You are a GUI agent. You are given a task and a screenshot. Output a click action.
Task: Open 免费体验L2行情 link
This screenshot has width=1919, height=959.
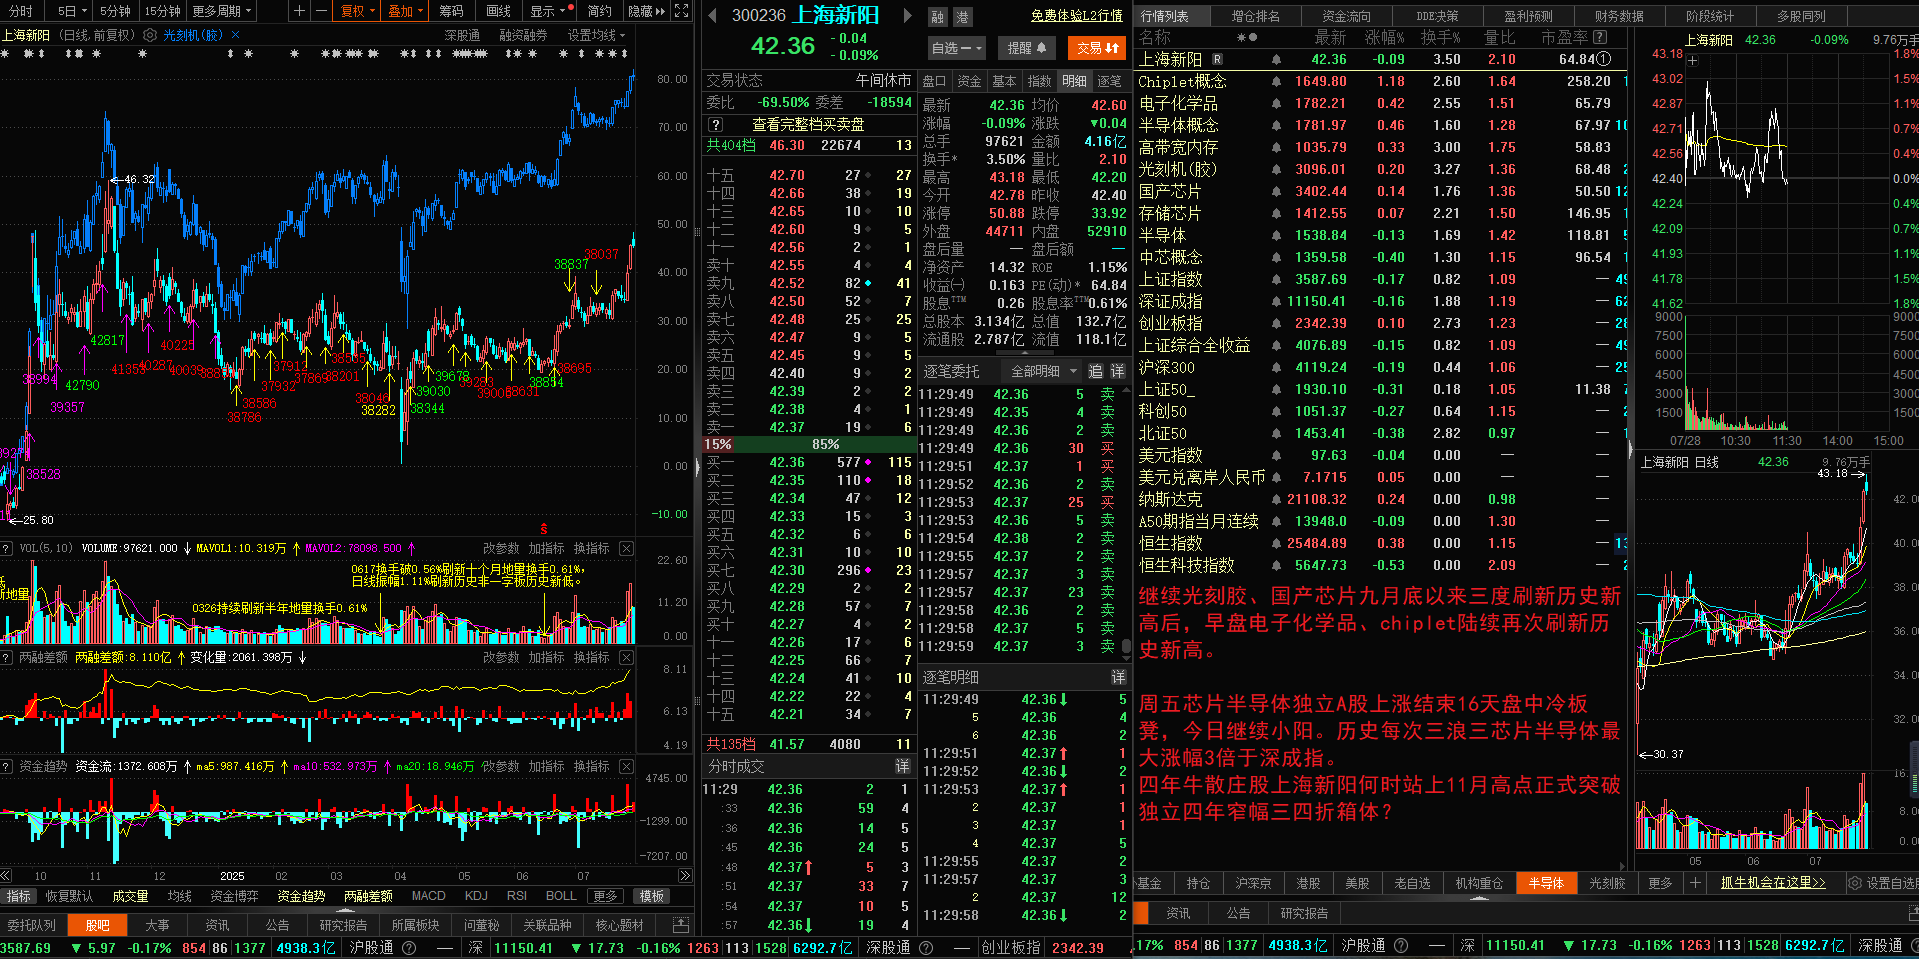1077,16
